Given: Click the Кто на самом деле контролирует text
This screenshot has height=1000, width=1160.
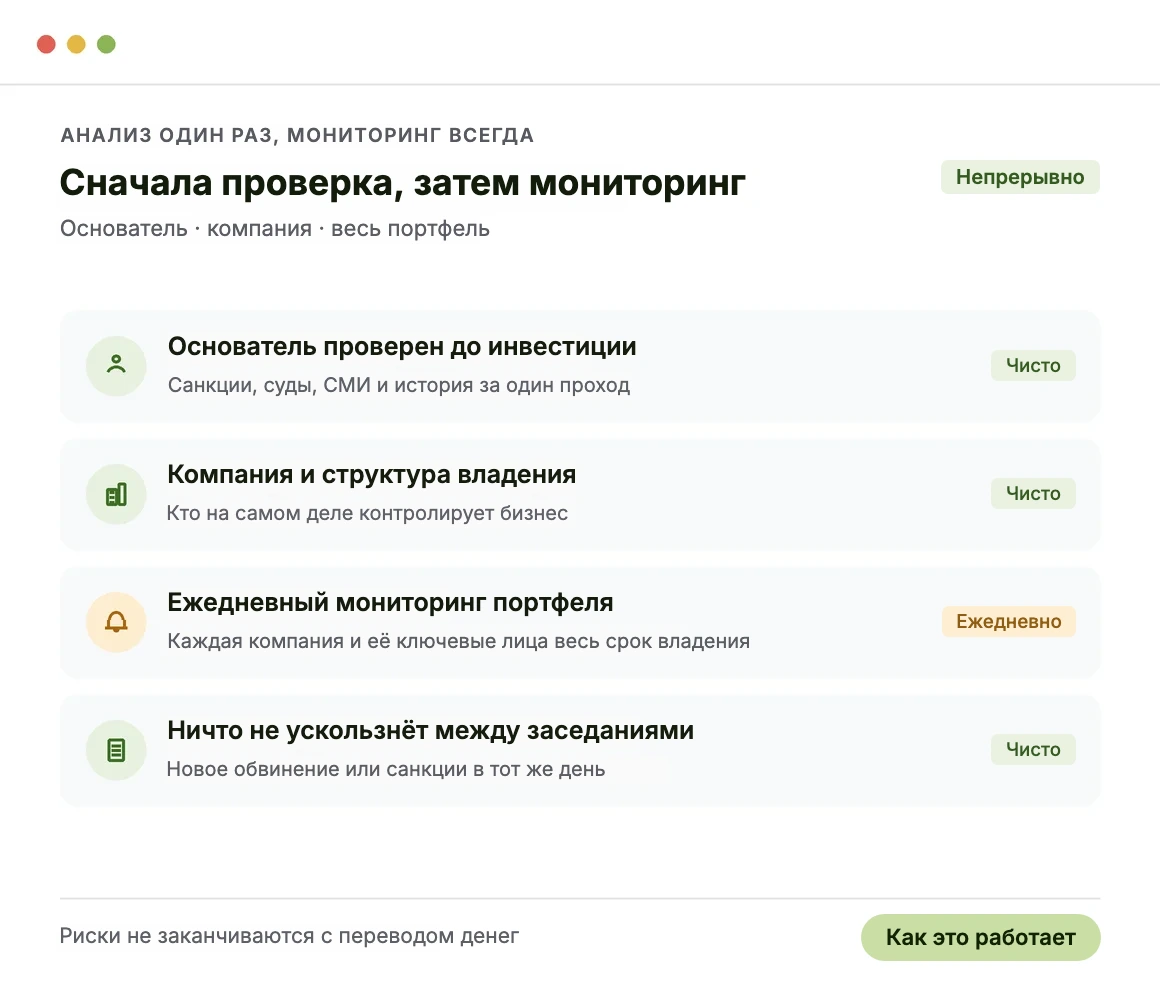Looking at the screenshot, I should (367, 513).
